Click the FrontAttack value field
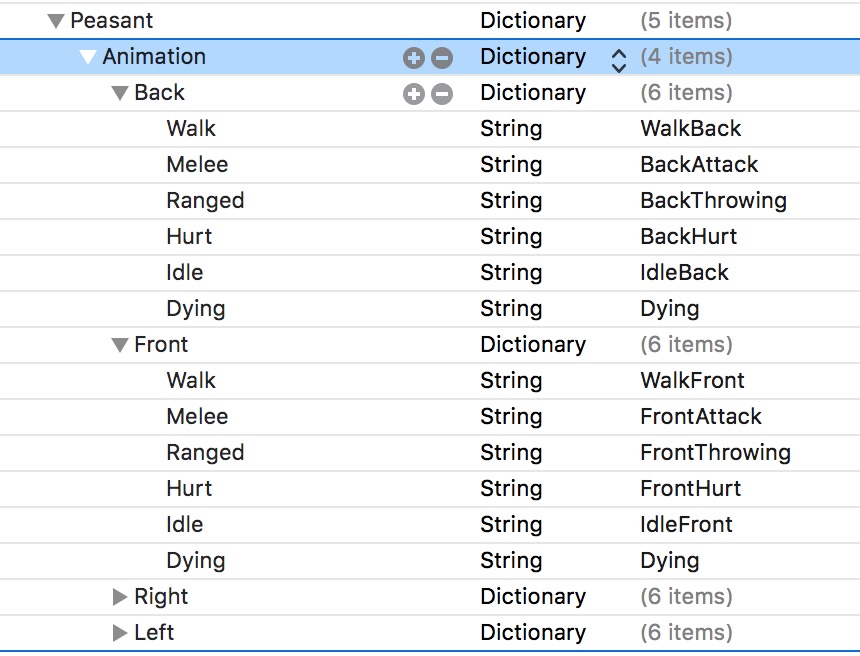 [x=700, y=417]
